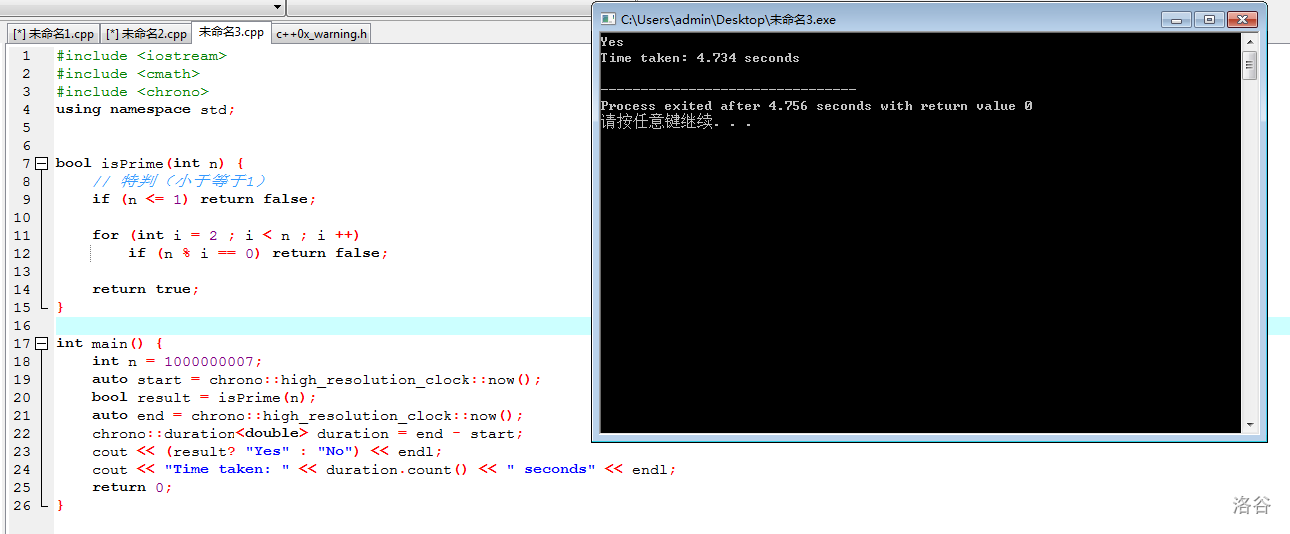1290x534 pixels.
Task: Collapse the isPrime function fold marker
Action: pos(41,163)
